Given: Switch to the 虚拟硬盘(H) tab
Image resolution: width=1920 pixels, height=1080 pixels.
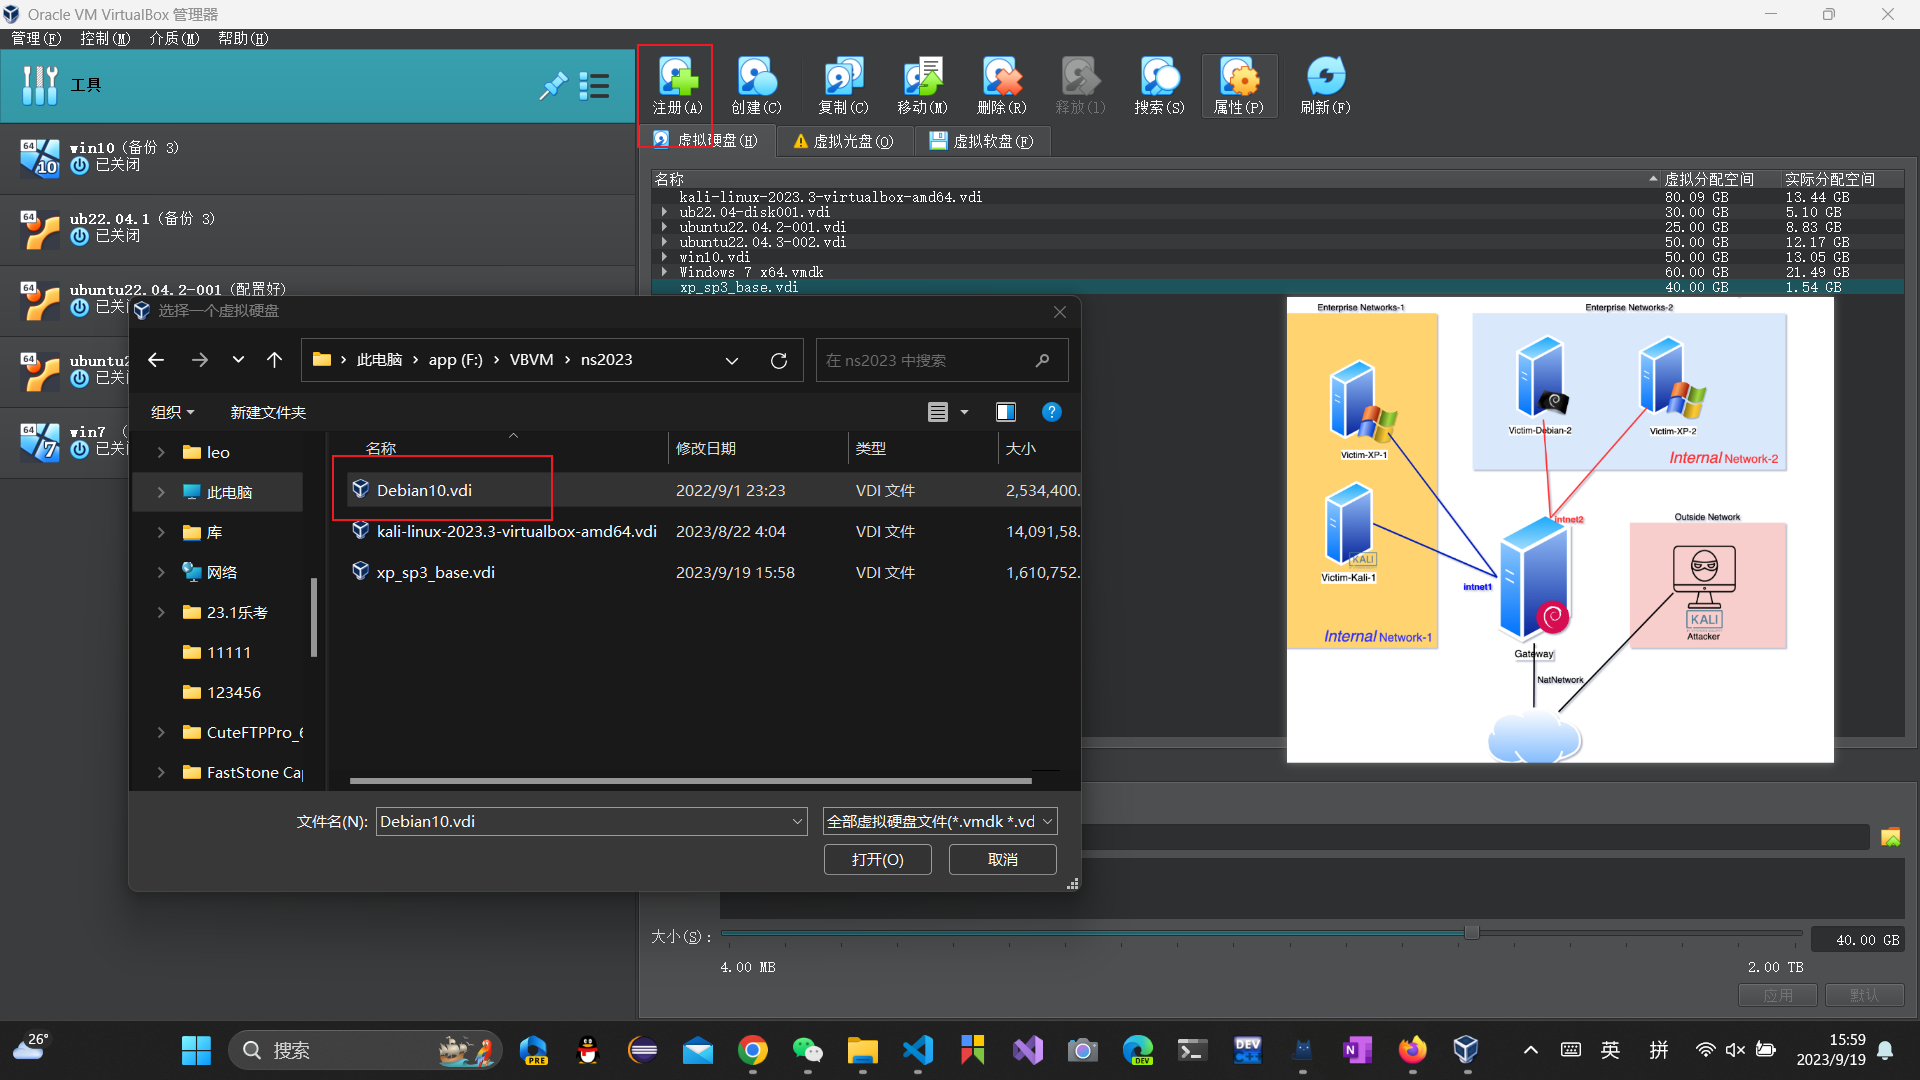Looking at the screenshot, I should click(x=706, y=141).
